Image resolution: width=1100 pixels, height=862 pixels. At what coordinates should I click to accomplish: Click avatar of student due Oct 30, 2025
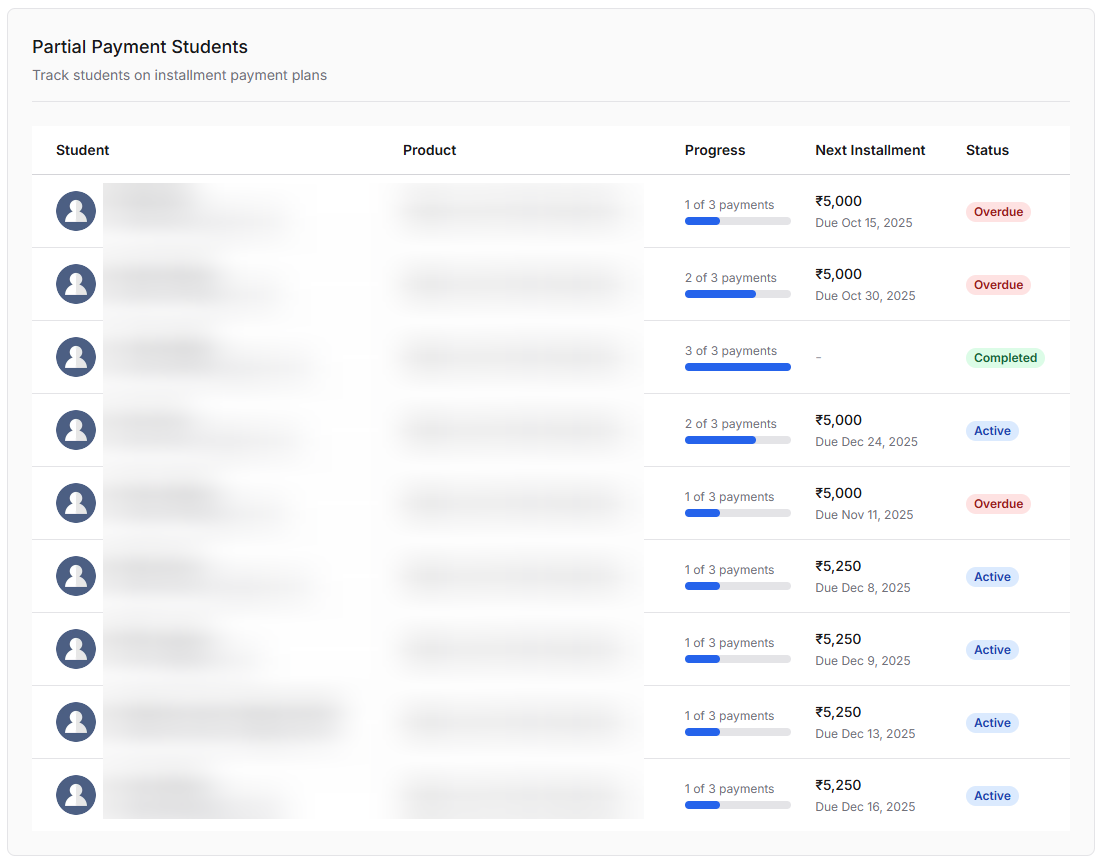[76, 284]
